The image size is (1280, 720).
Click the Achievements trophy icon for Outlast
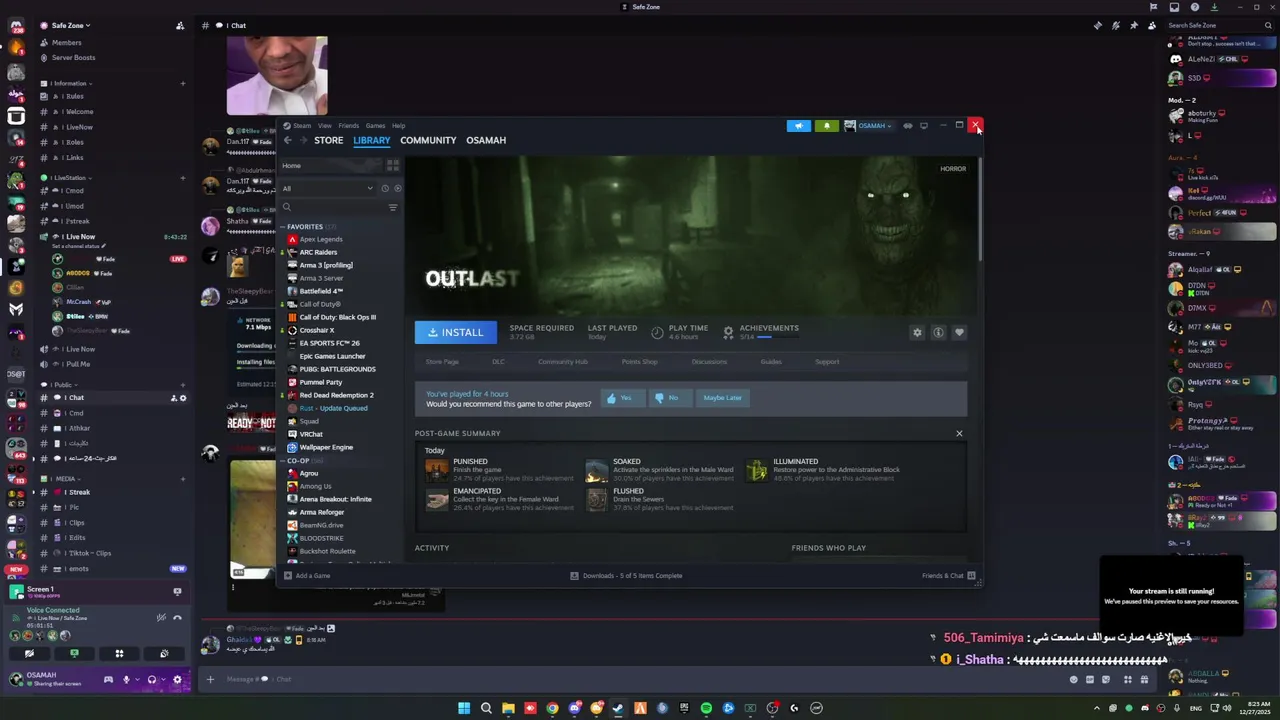(x=728, y=332)
